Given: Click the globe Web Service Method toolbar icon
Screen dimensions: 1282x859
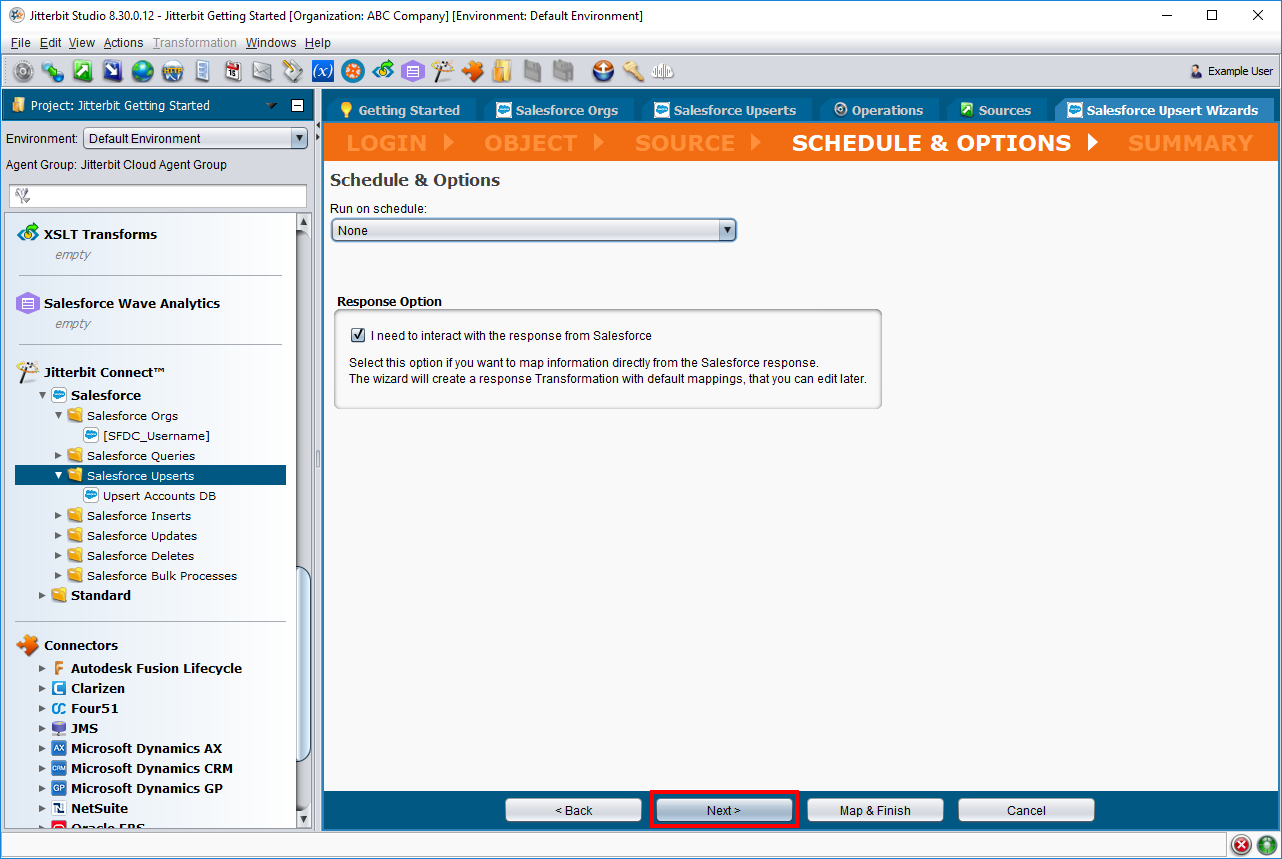Looking at the screenshot, I should [x=143, y=71].
